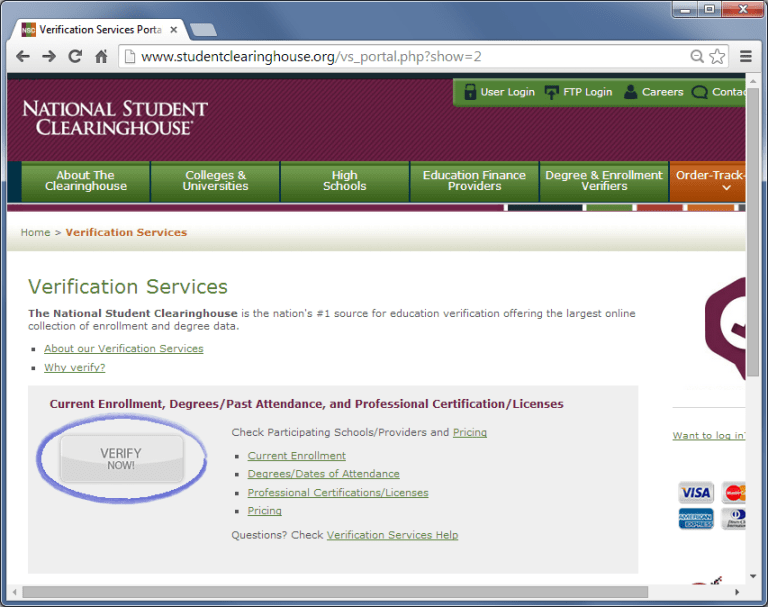Open About The Clearinghouse menu

pos(86,181)
